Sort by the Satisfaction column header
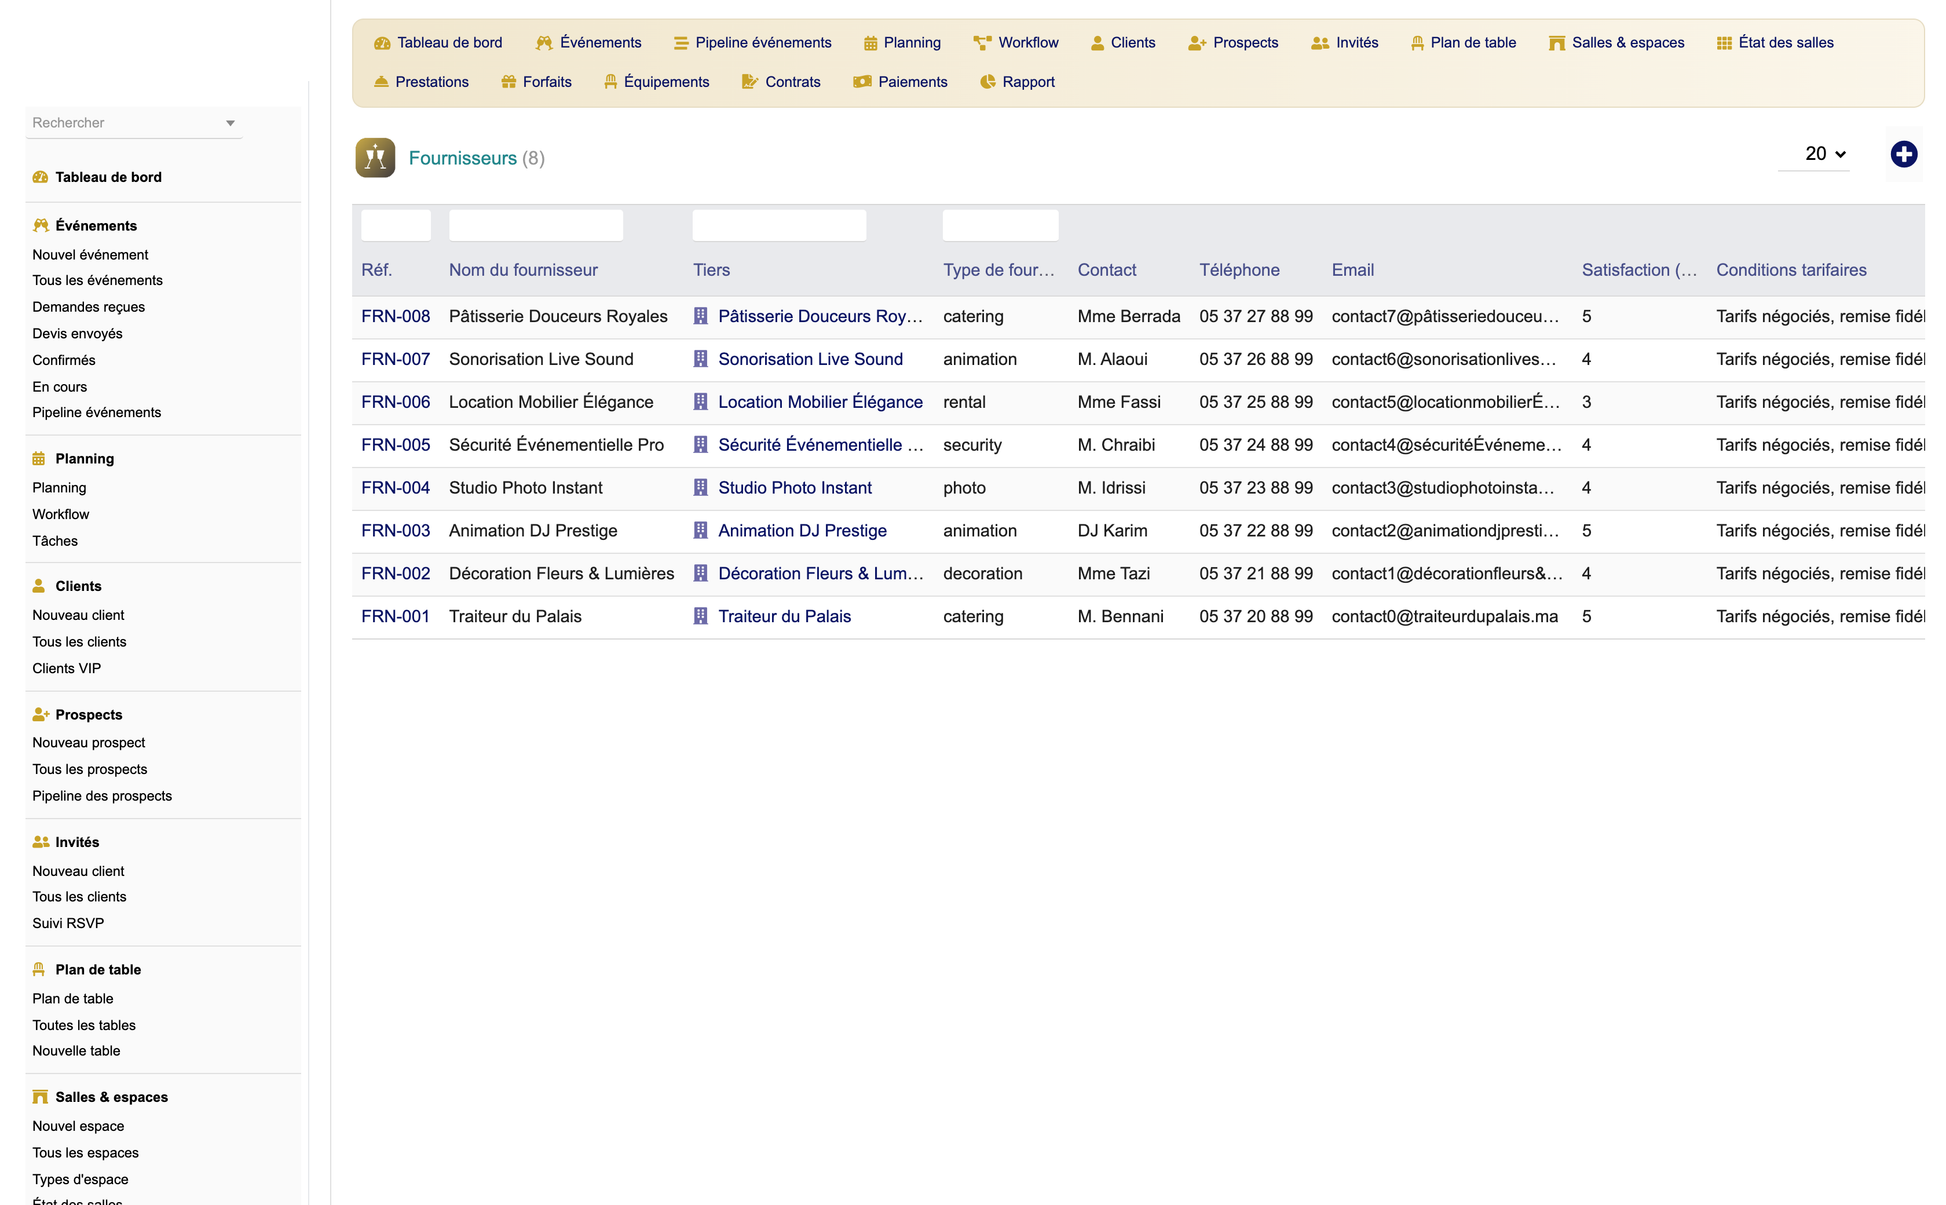Image resolution: width=1946 pixels, height=1205 pixels. click(x=1639, y=270)
